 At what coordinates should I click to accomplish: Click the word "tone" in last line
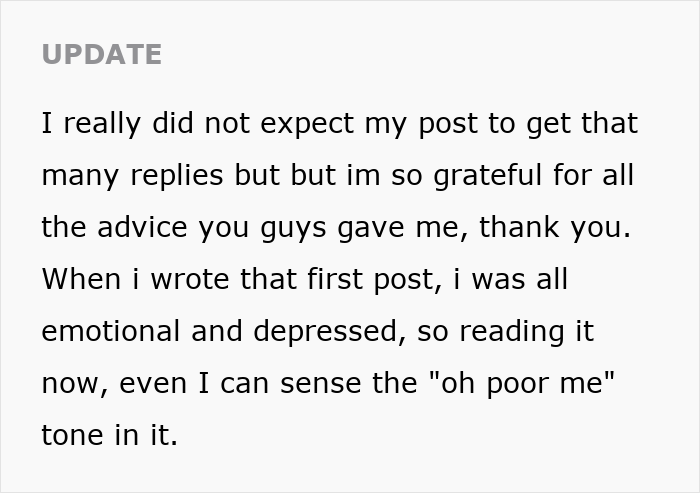point(72,435)
